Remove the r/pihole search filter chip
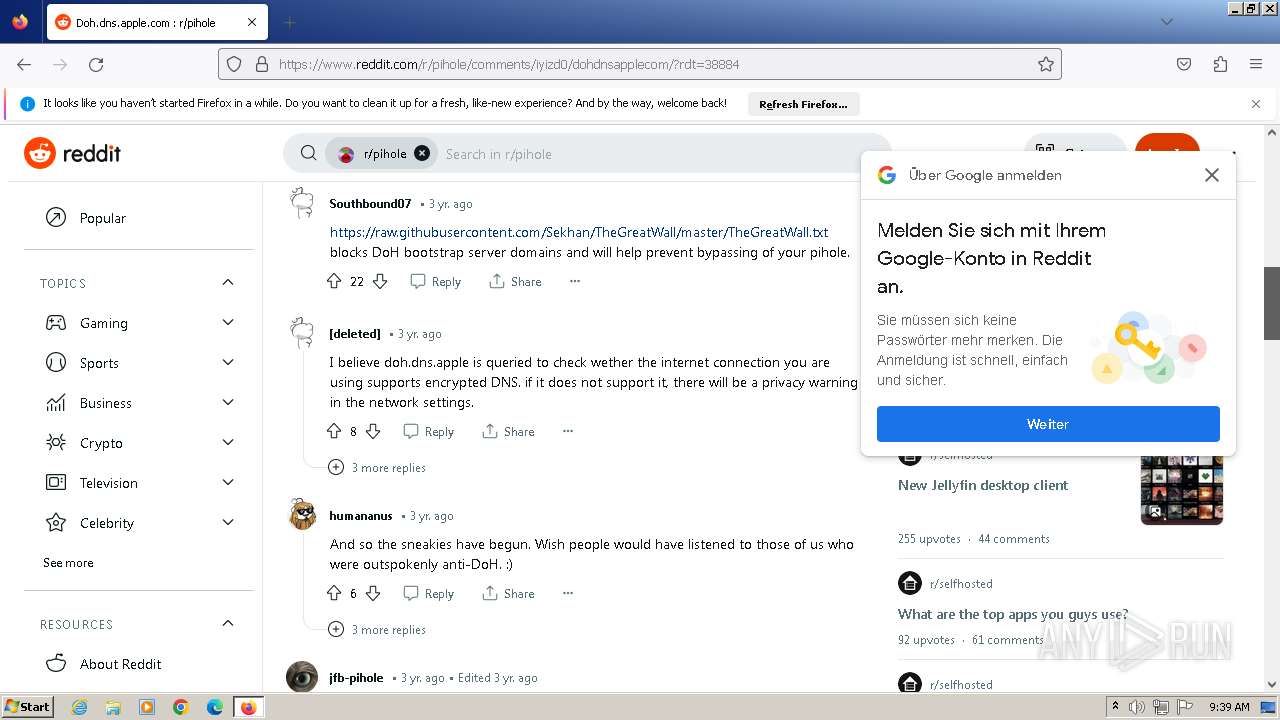 422,153
